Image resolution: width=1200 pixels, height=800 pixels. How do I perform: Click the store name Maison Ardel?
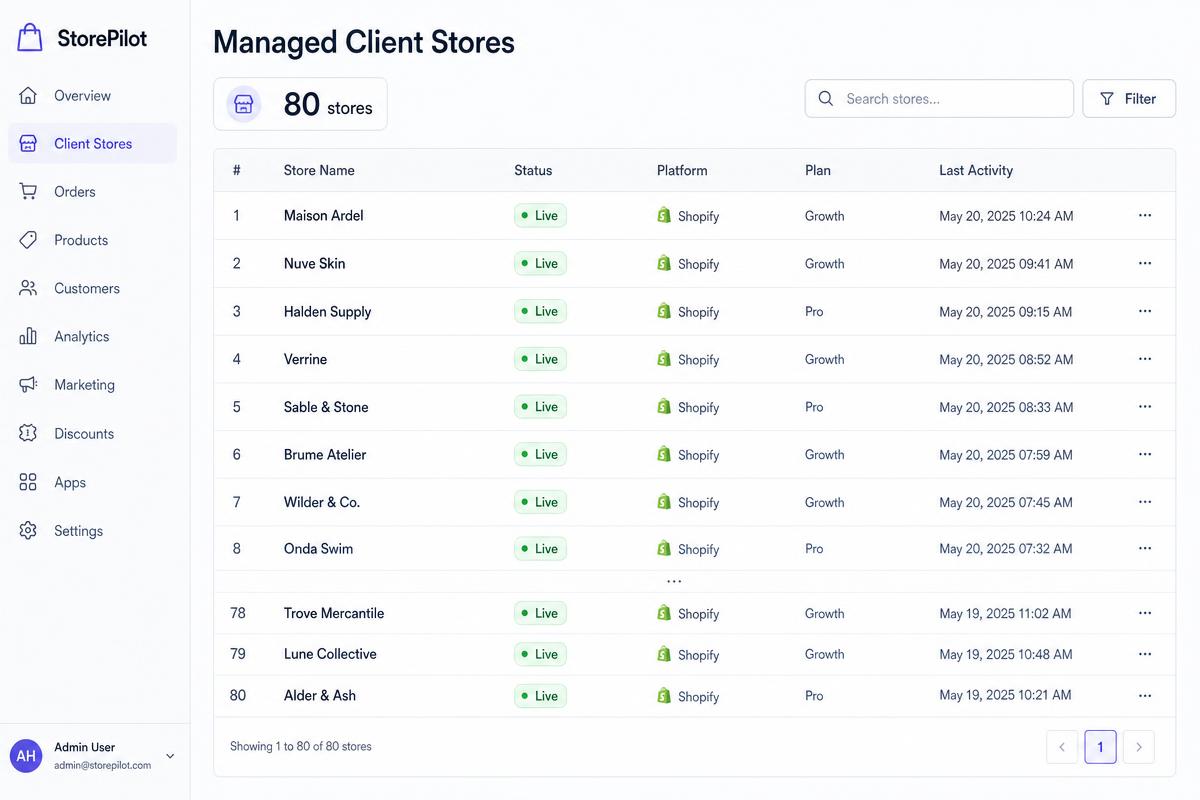(x=324, y=215)
